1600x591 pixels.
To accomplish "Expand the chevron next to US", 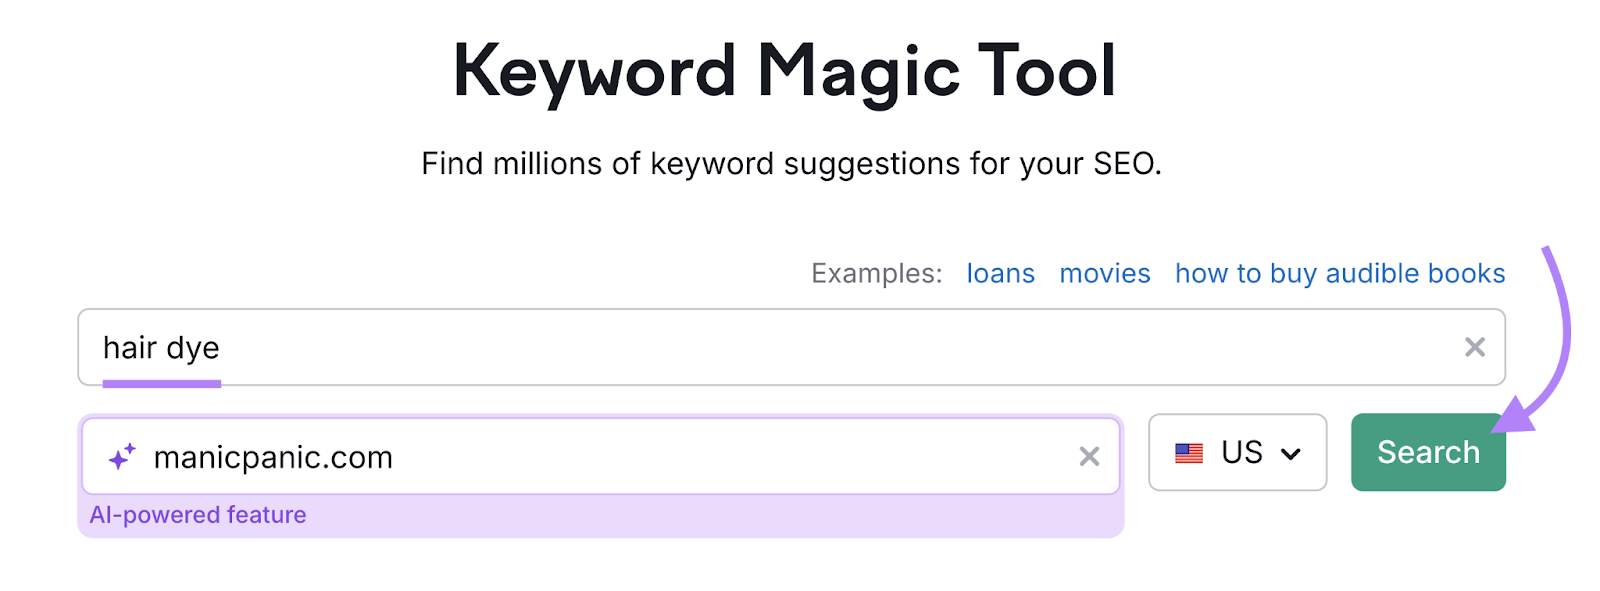I will coord(1293,453).
